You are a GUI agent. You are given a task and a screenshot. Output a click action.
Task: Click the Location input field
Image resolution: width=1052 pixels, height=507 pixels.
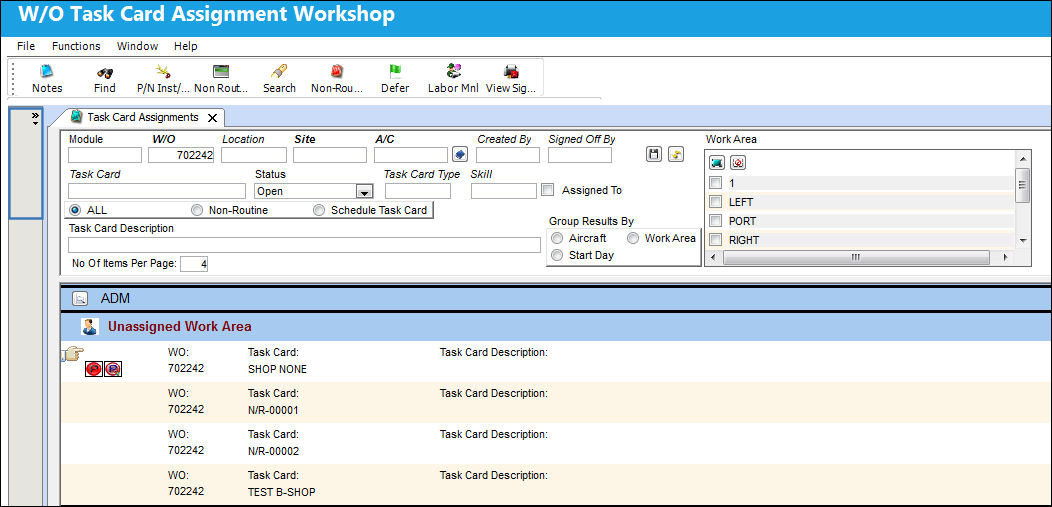254,155
